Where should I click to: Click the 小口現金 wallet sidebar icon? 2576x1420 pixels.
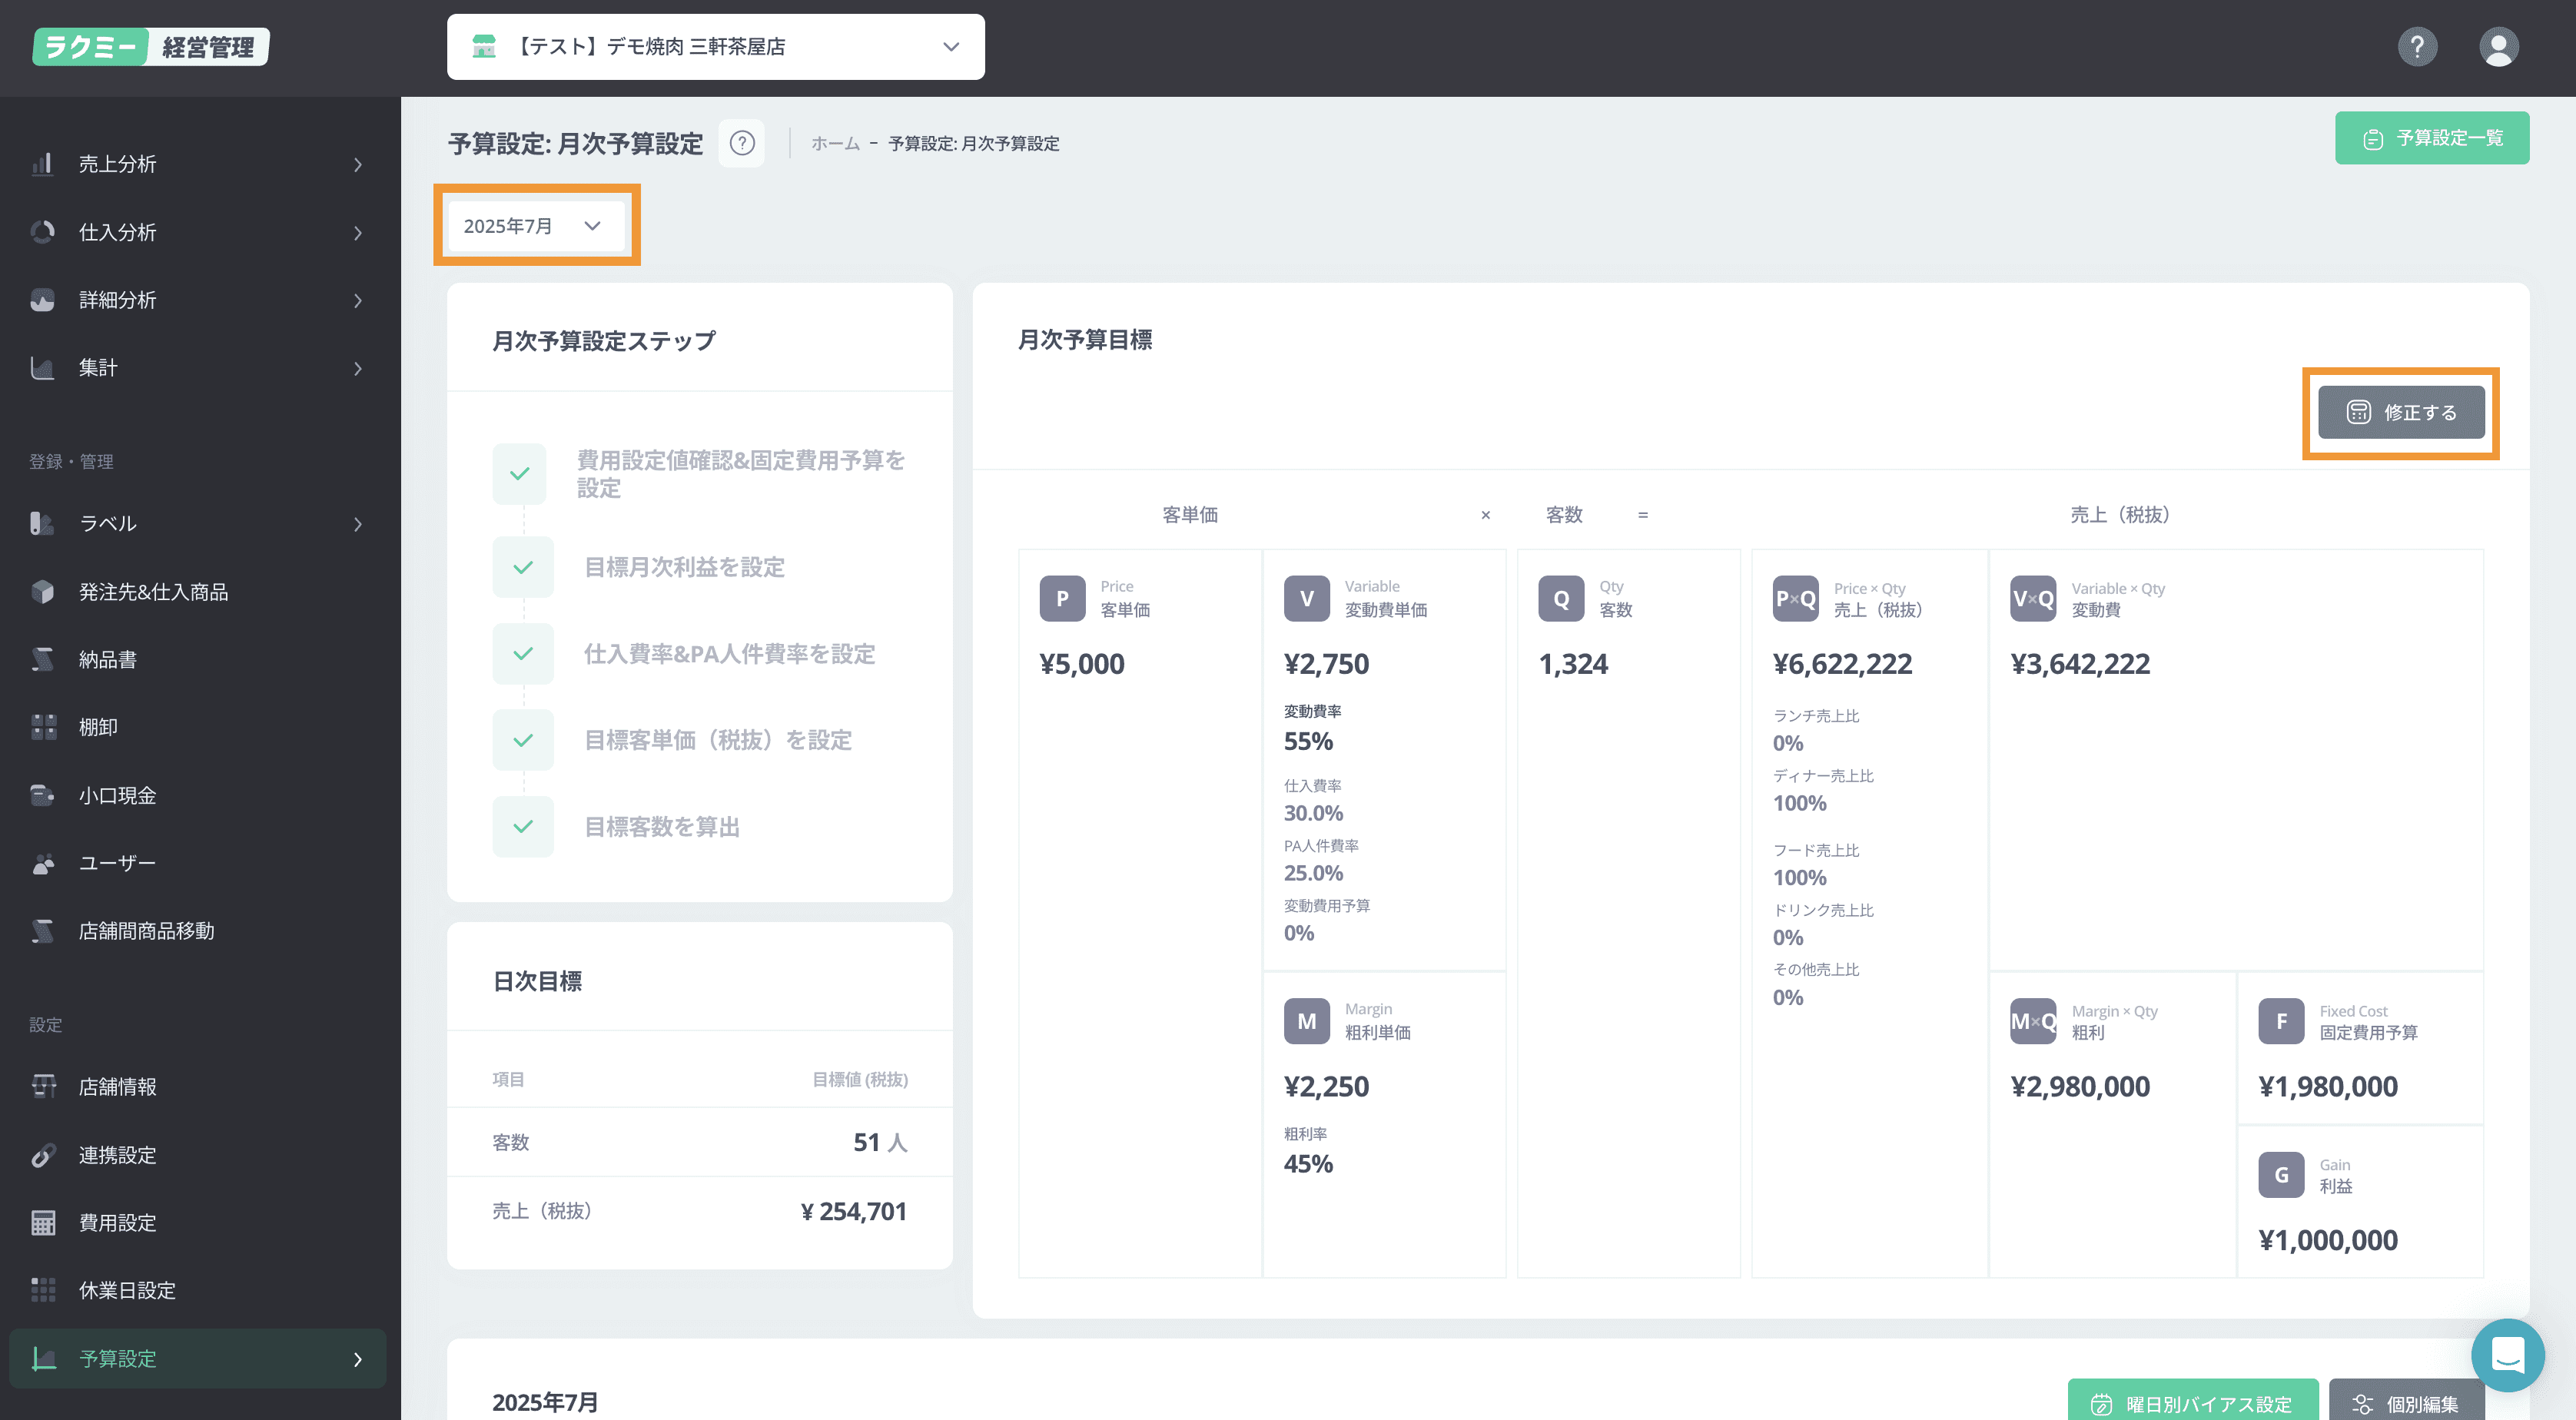coord(43,795)
